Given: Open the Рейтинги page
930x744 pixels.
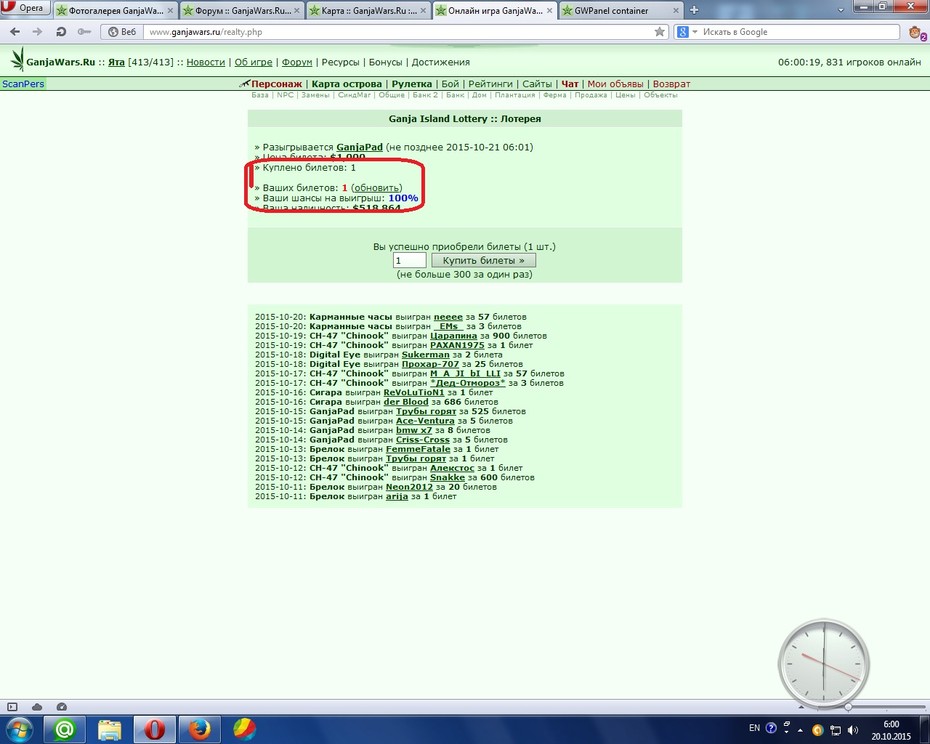Looking at the screenshot, I should (x=491, y=84).
